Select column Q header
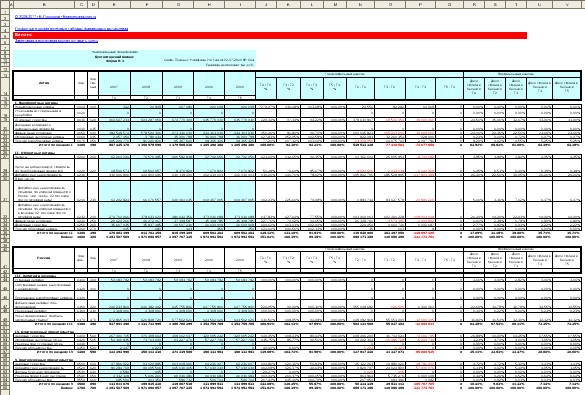Screen dimensions: 585x395 pos(449,4)
